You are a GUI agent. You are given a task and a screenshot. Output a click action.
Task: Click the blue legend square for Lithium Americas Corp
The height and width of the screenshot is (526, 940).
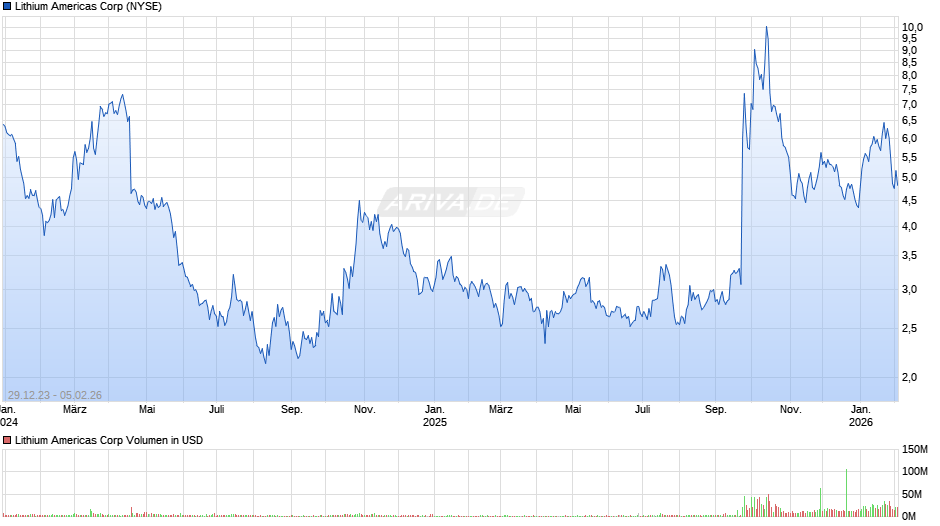point(7,7)
